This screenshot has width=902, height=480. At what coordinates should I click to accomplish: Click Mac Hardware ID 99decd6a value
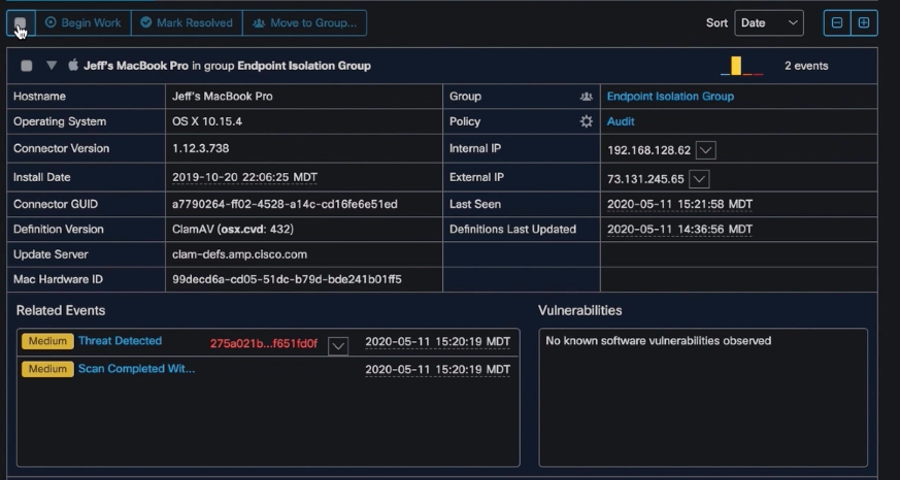click(x=287, y=279)
